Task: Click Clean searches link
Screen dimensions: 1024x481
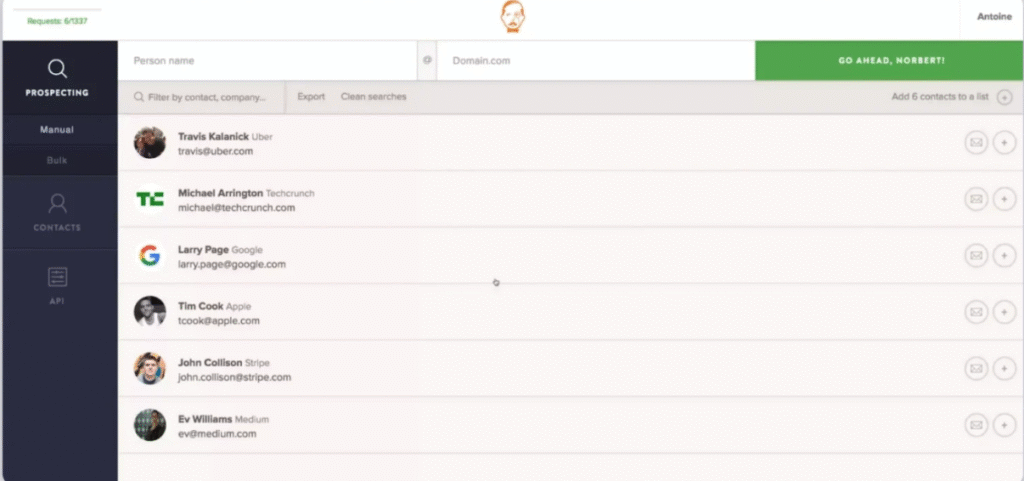Action: point(373,97)
